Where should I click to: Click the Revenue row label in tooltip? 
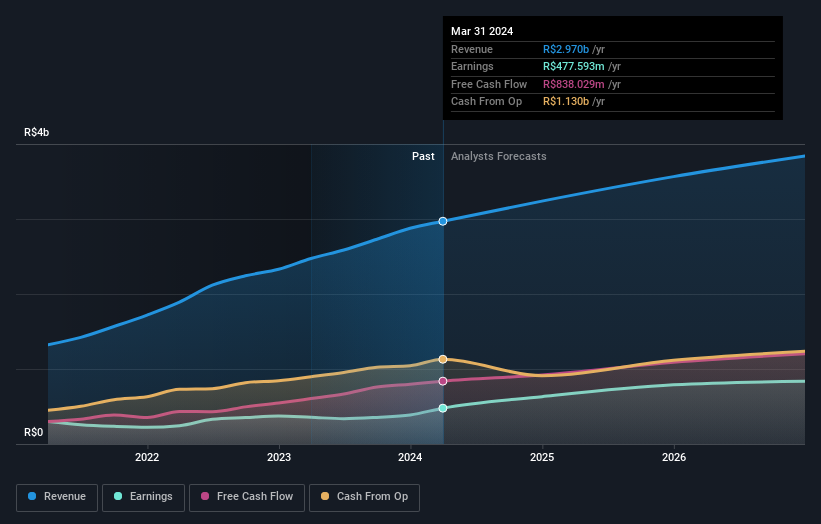472,49
